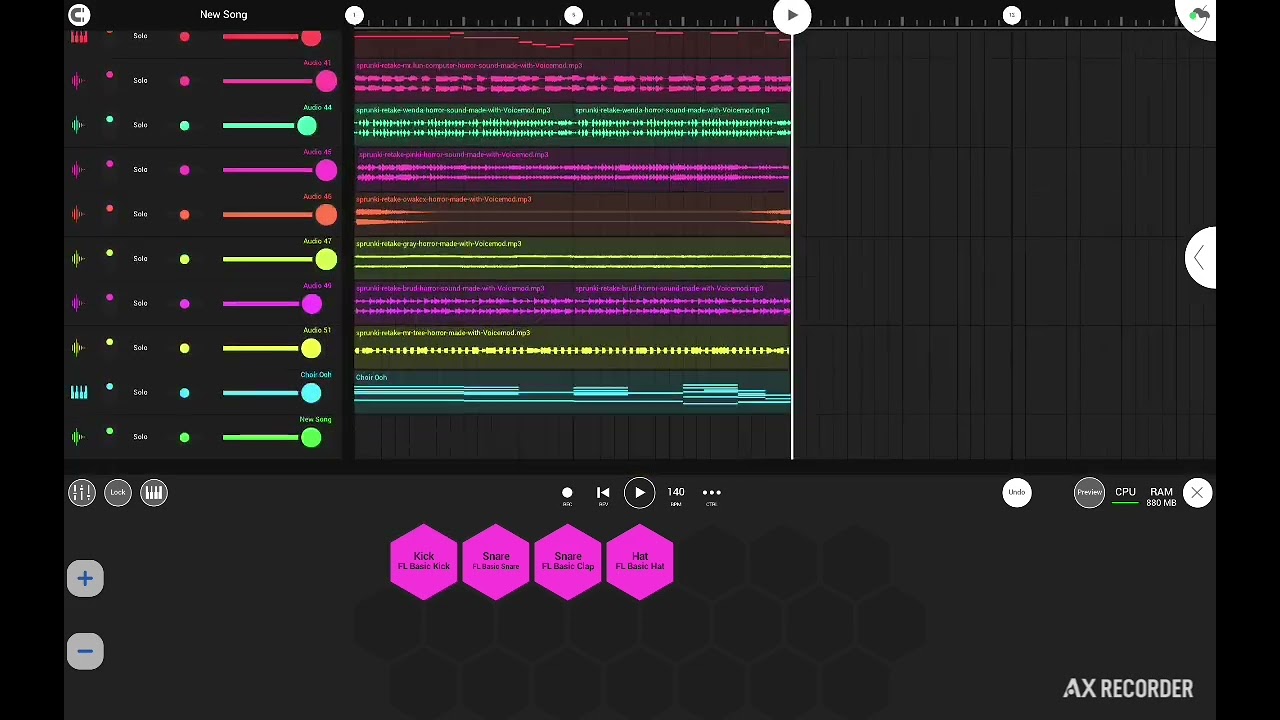Tap the Audio 49 waveform track icon
Screen dimensions: 1280x720
79,303
